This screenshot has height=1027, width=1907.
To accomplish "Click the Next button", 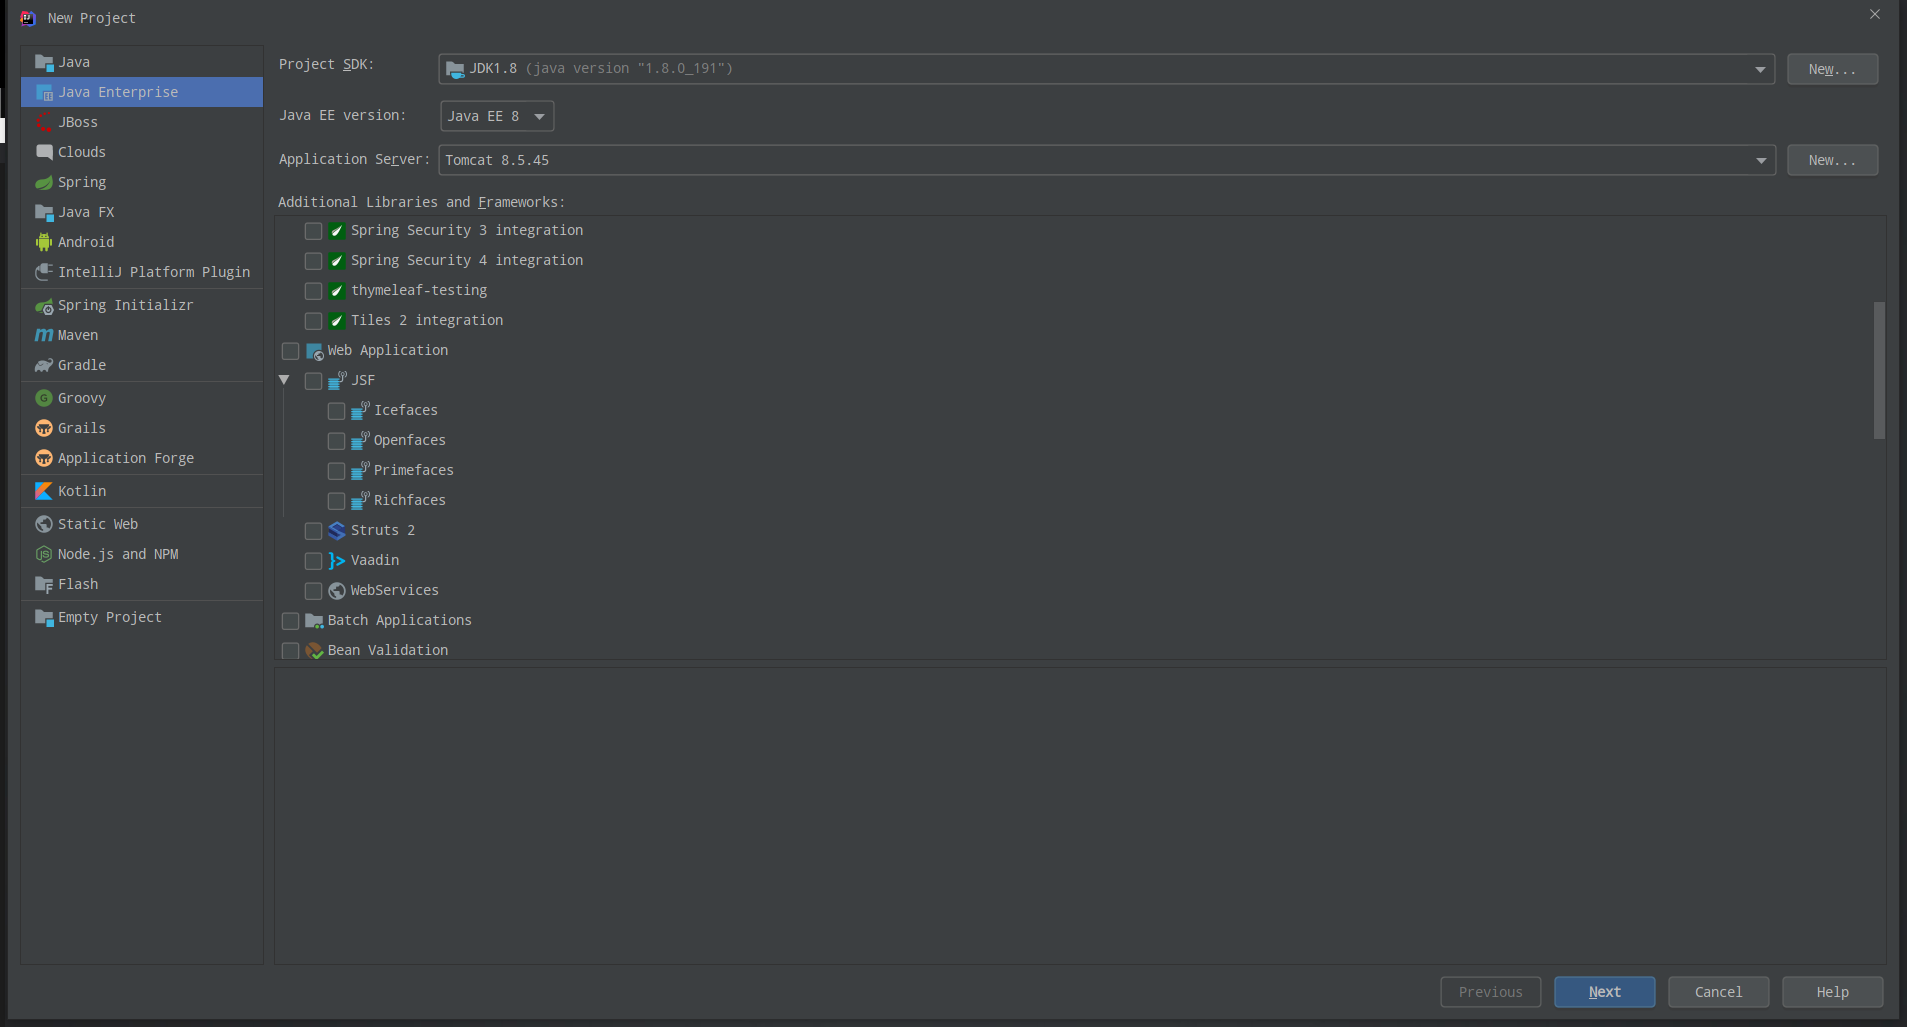I will point(1604,992).
